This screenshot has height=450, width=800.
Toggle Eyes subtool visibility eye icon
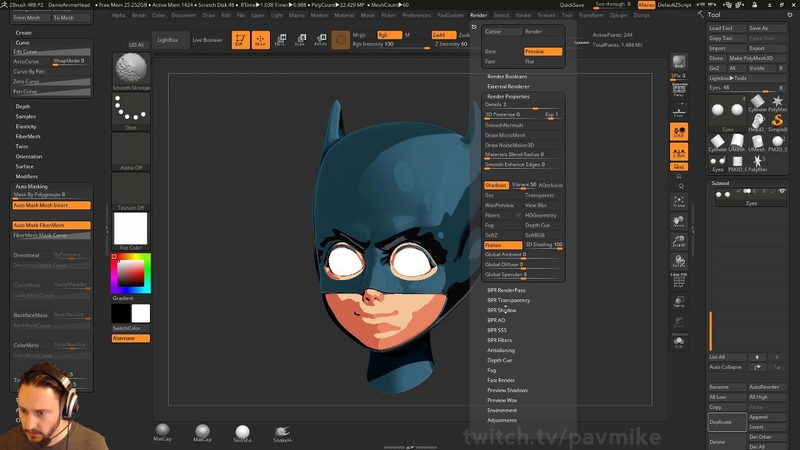tap(781, 191)
